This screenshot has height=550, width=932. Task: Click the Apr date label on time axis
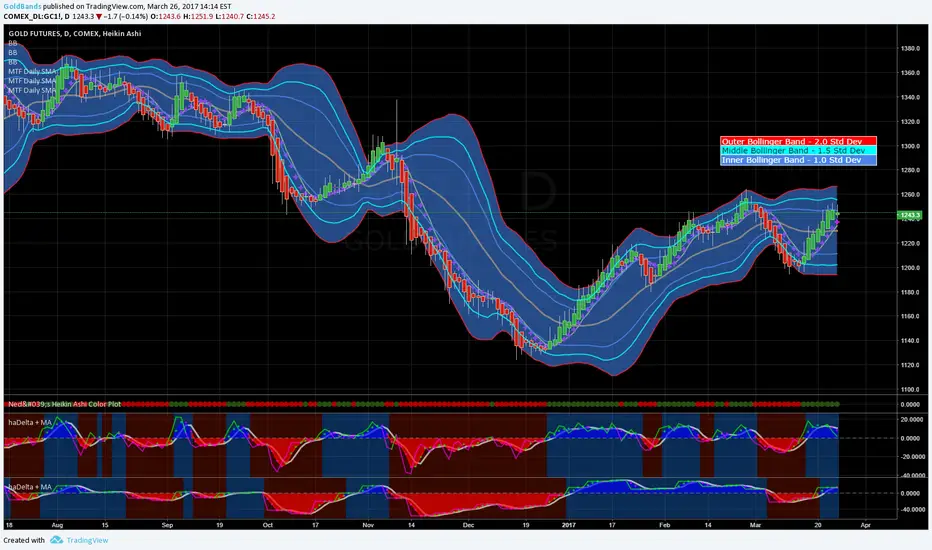click(x=865, y=525)
